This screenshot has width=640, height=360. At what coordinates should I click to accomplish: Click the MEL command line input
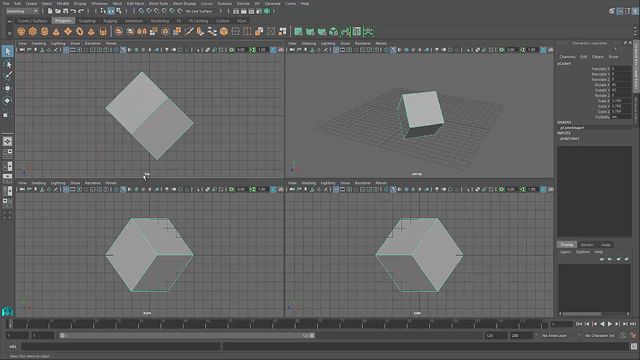pos(120,347)
